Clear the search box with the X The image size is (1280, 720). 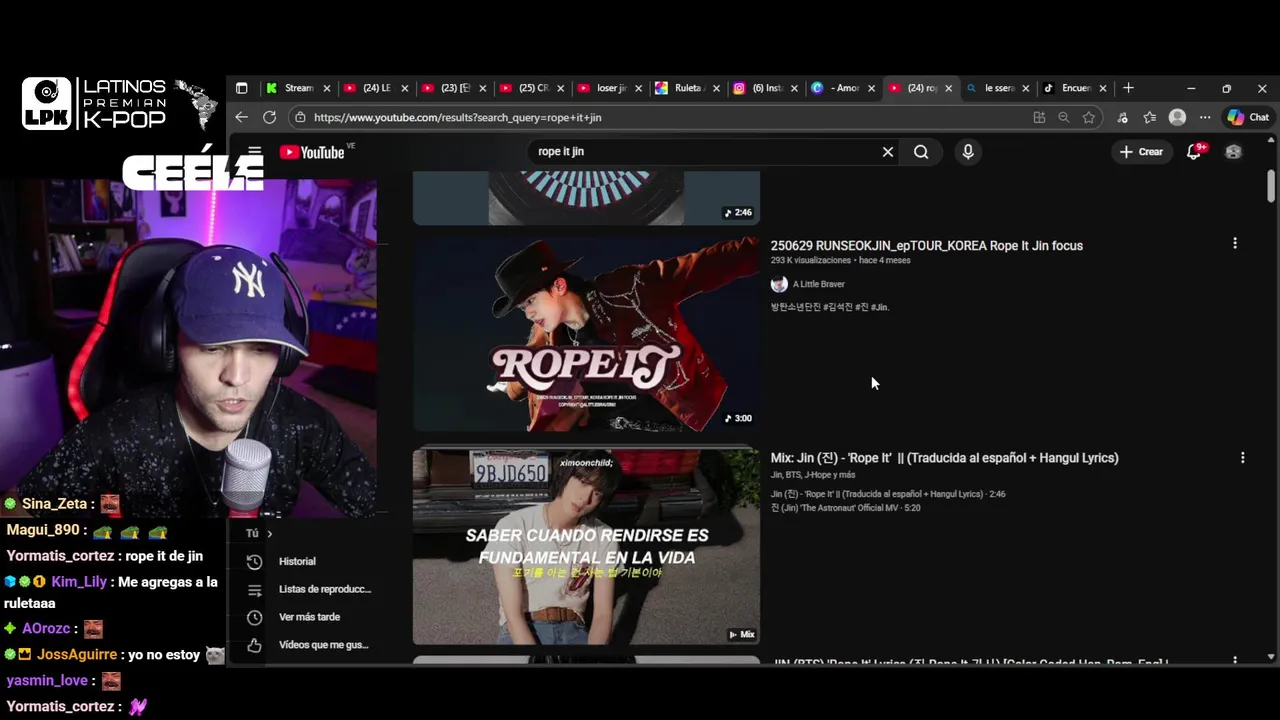click(x=887, y=152)
